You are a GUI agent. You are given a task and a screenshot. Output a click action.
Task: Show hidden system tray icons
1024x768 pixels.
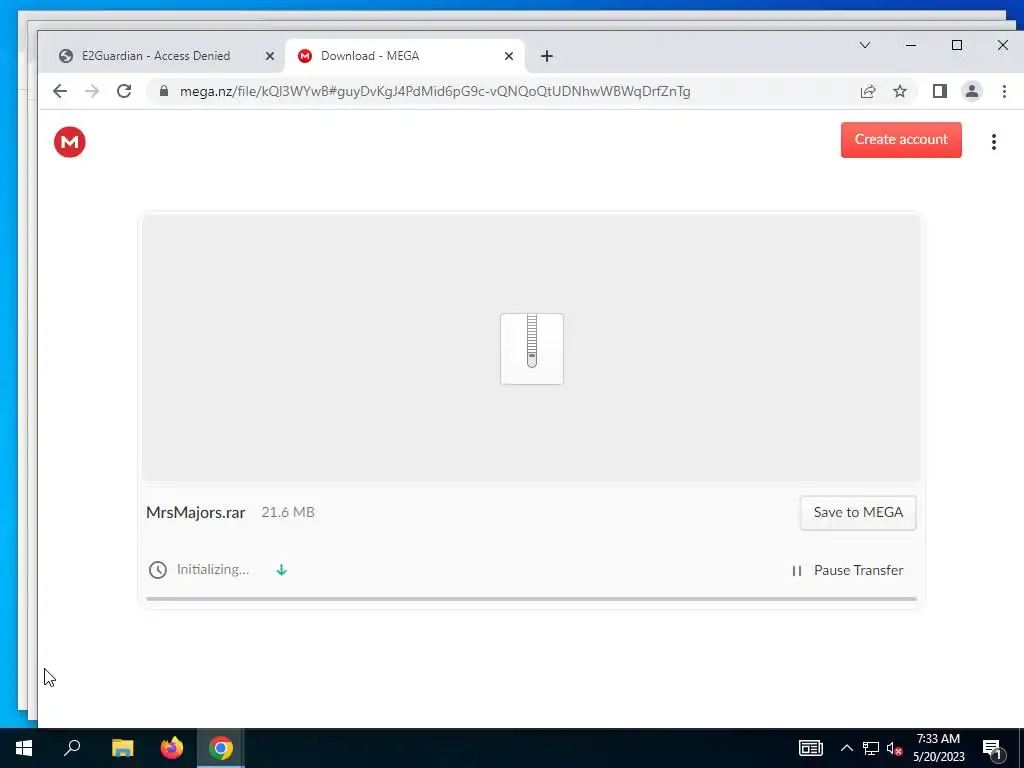pos(846,748)
